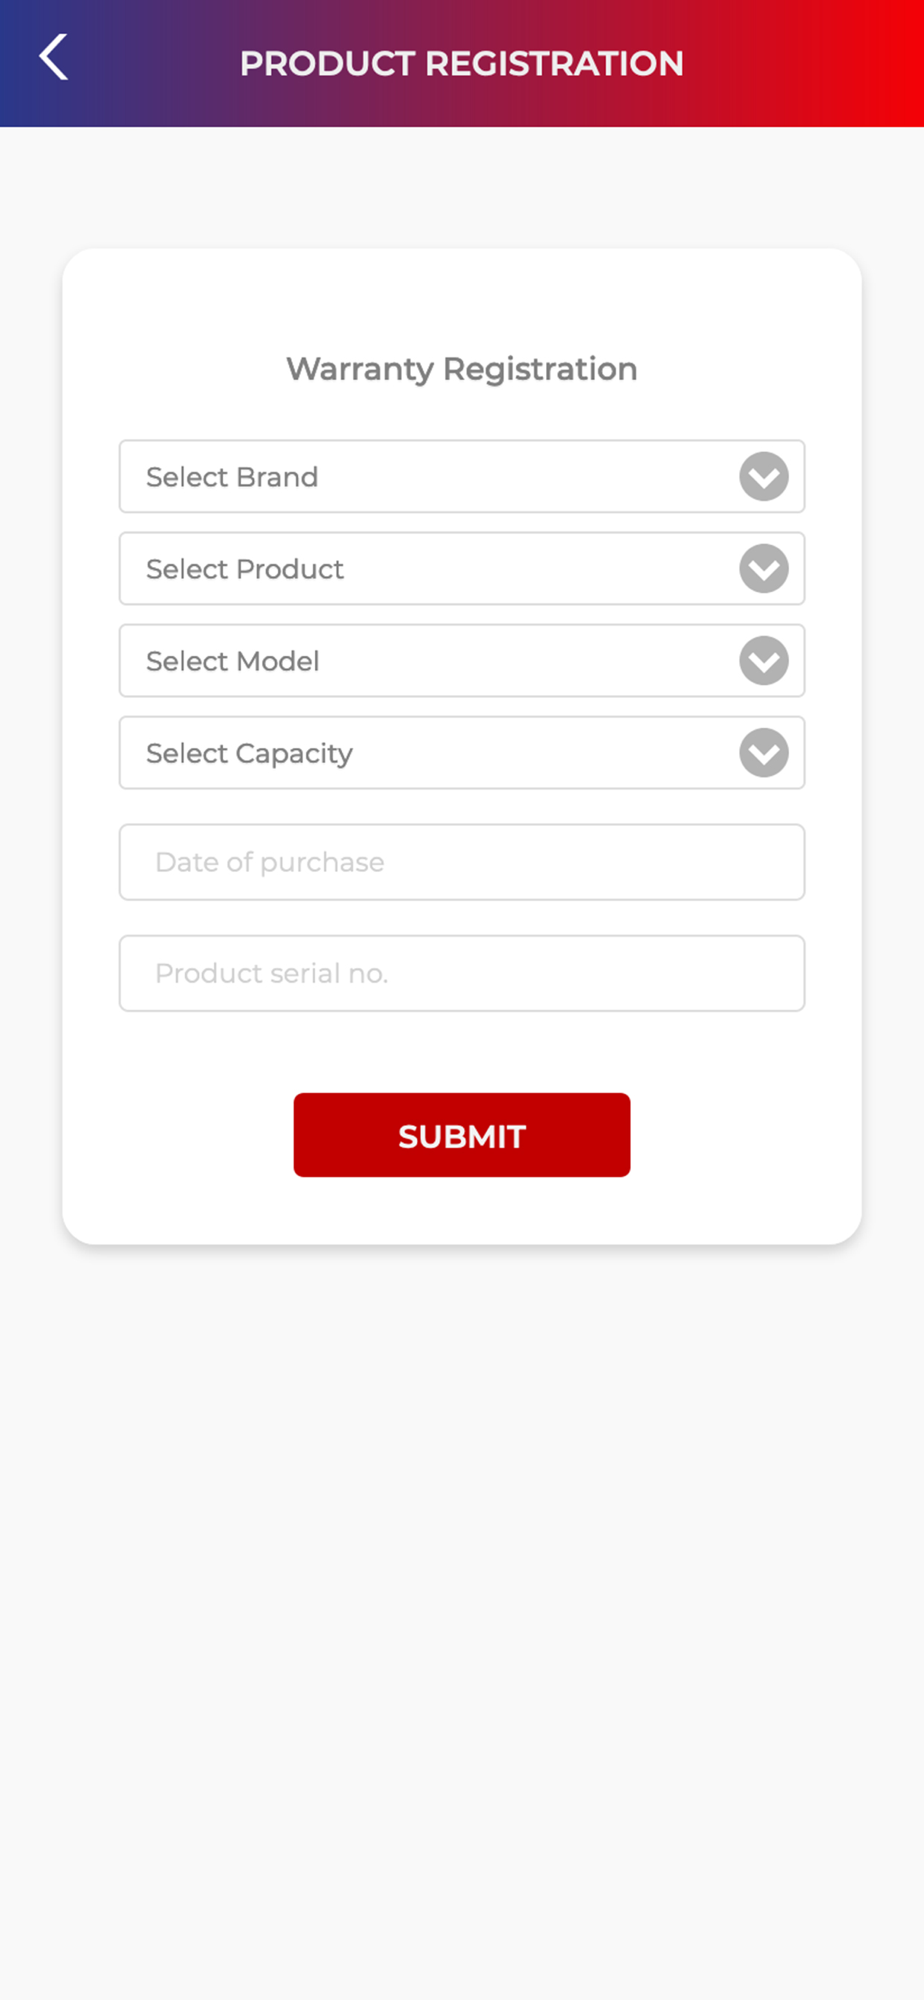Open the Select Brand dropdown
This screenshot has width=924, height=2000.
pyautogui.click(x=462, y=477)
